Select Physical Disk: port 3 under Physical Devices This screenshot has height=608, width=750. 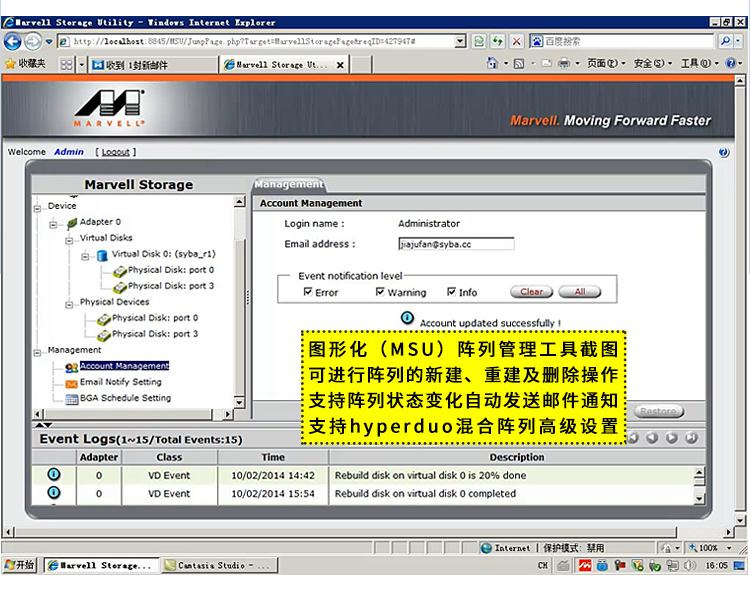pos(154,334)
